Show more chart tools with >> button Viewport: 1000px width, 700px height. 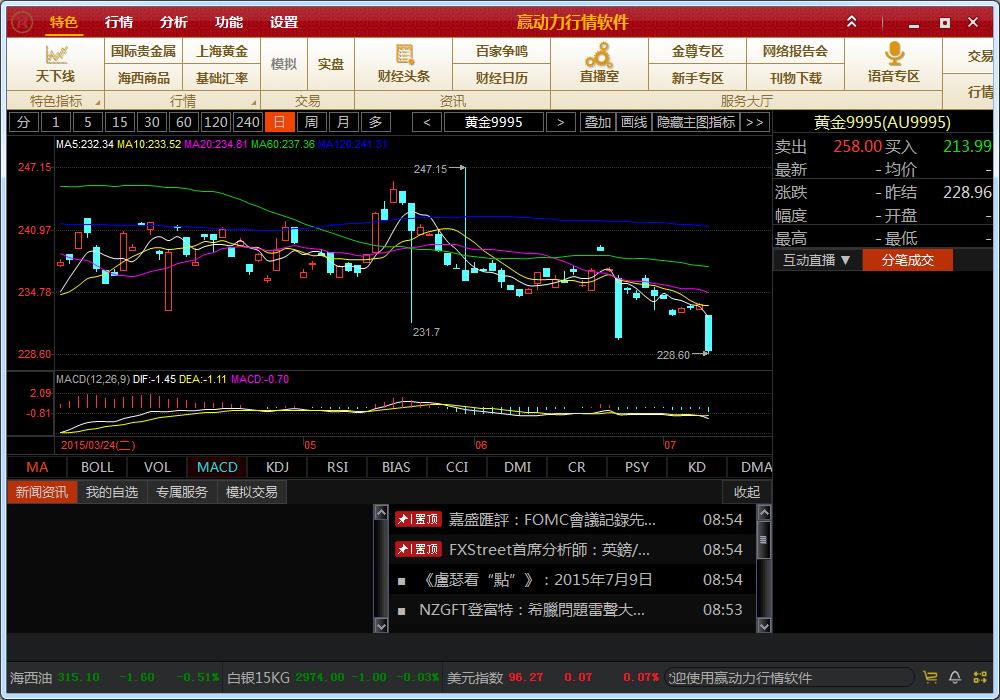tap(754, 122)
